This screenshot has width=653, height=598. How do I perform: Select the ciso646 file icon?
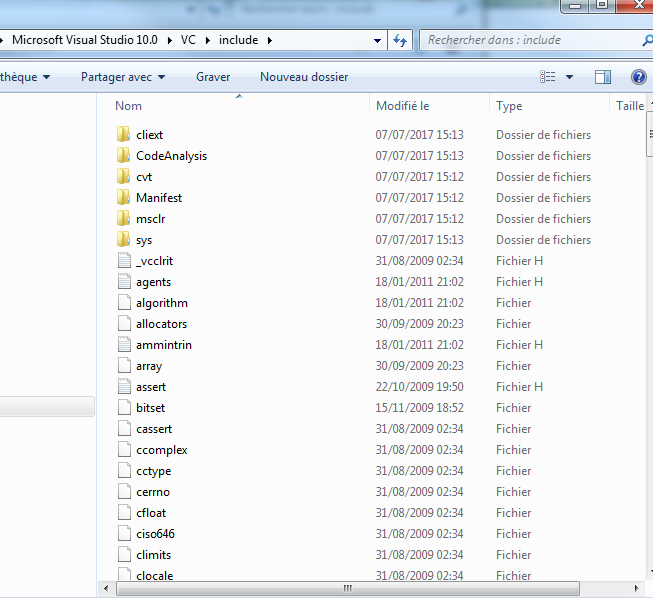point(124,533)
